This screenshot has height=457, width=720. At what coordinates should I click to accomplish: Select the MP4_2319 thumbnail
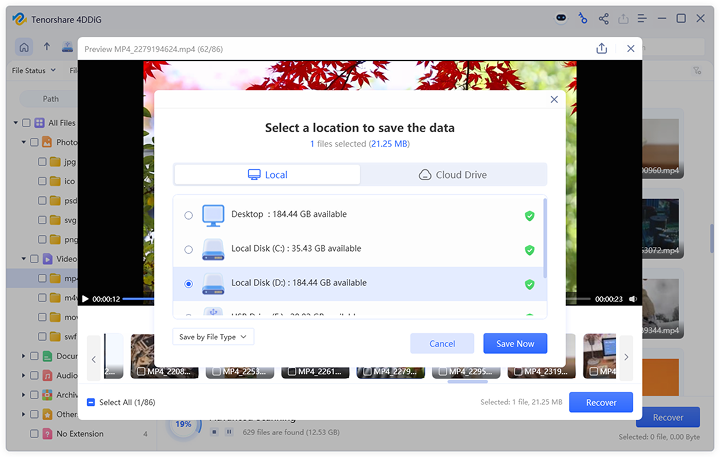[x=541, y=371]
